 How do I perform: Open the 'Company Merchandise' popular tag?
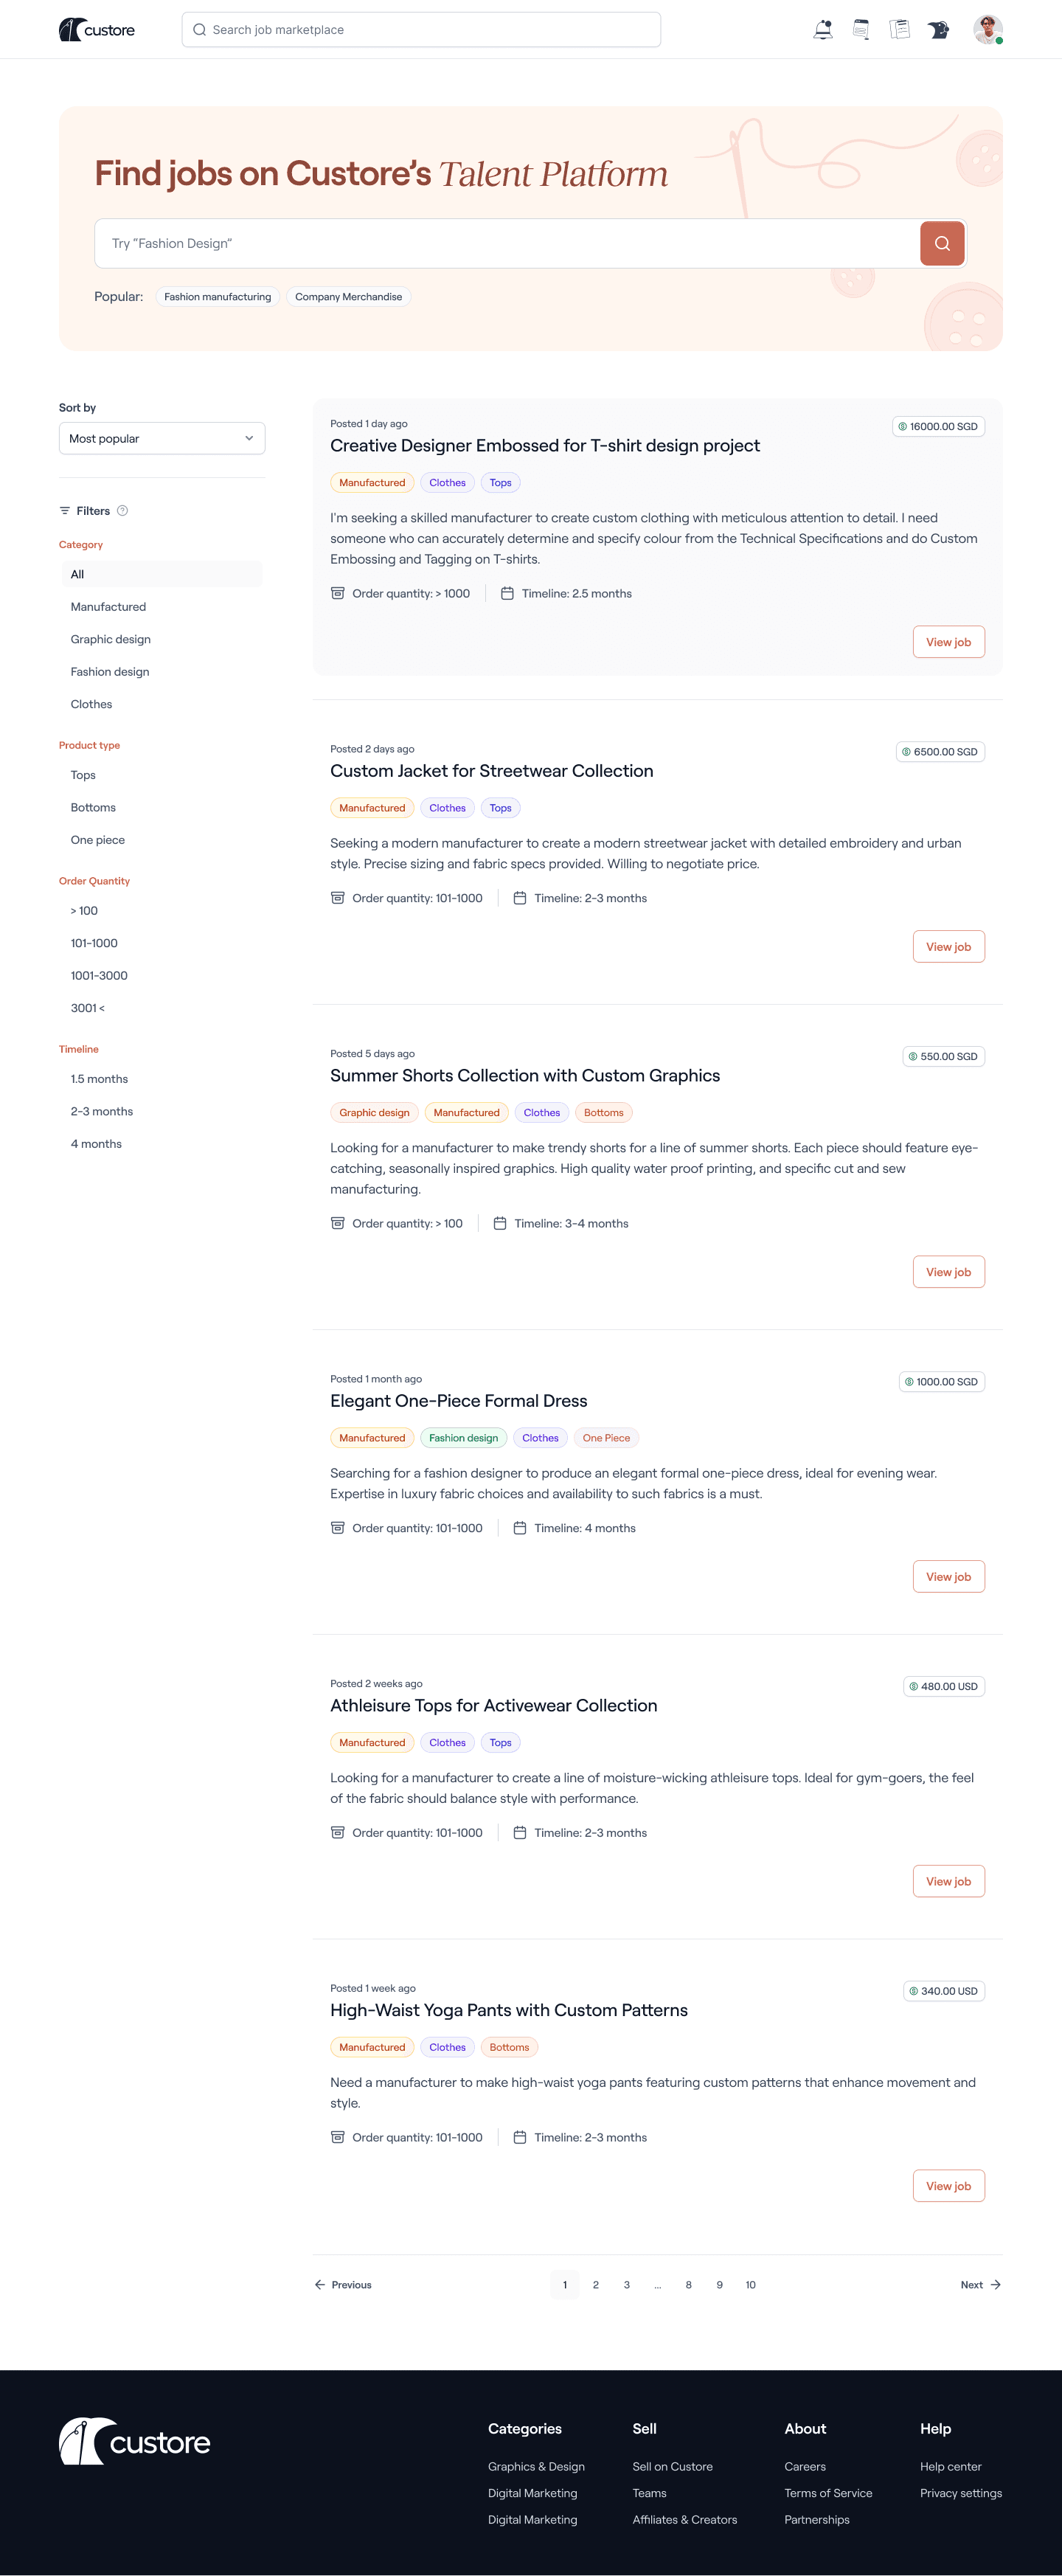point(348,296)
